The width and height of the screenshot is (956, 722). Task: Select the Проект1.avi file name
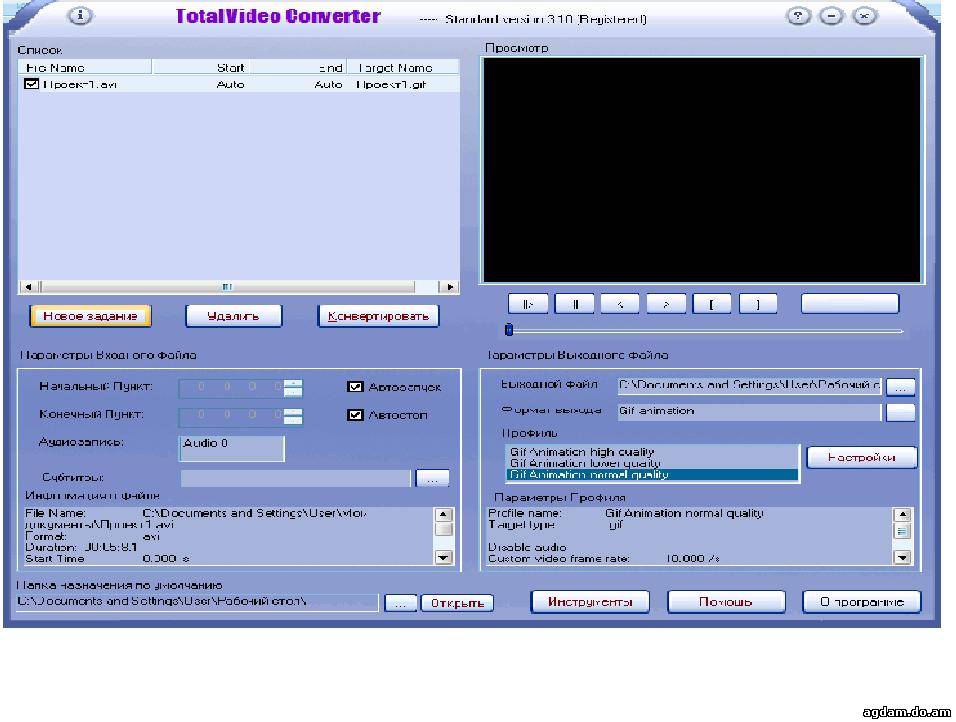coord(80,84)
